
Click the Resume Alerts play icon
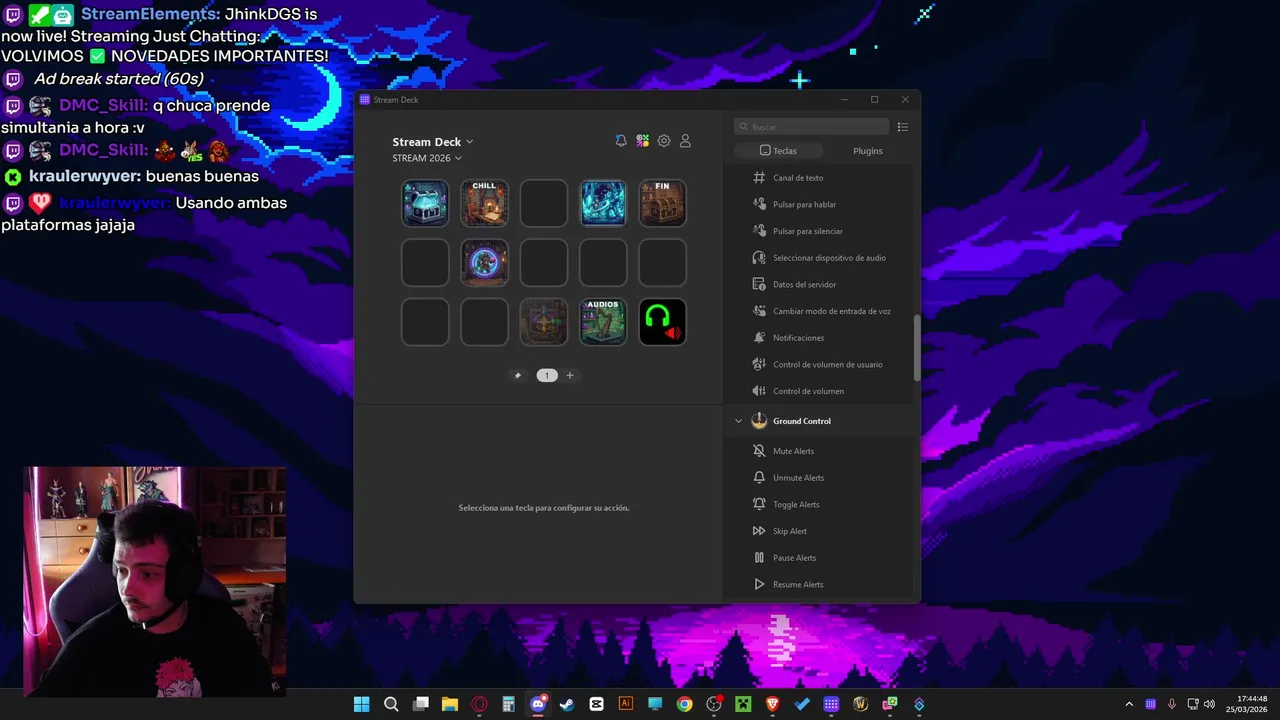(759, 584)
